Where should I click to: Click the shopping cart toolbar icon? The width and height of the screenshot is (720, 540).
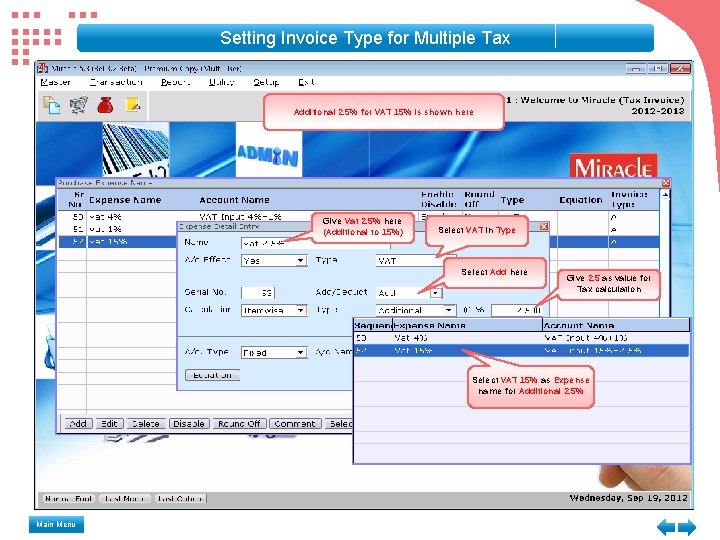[x=79, y=105]
